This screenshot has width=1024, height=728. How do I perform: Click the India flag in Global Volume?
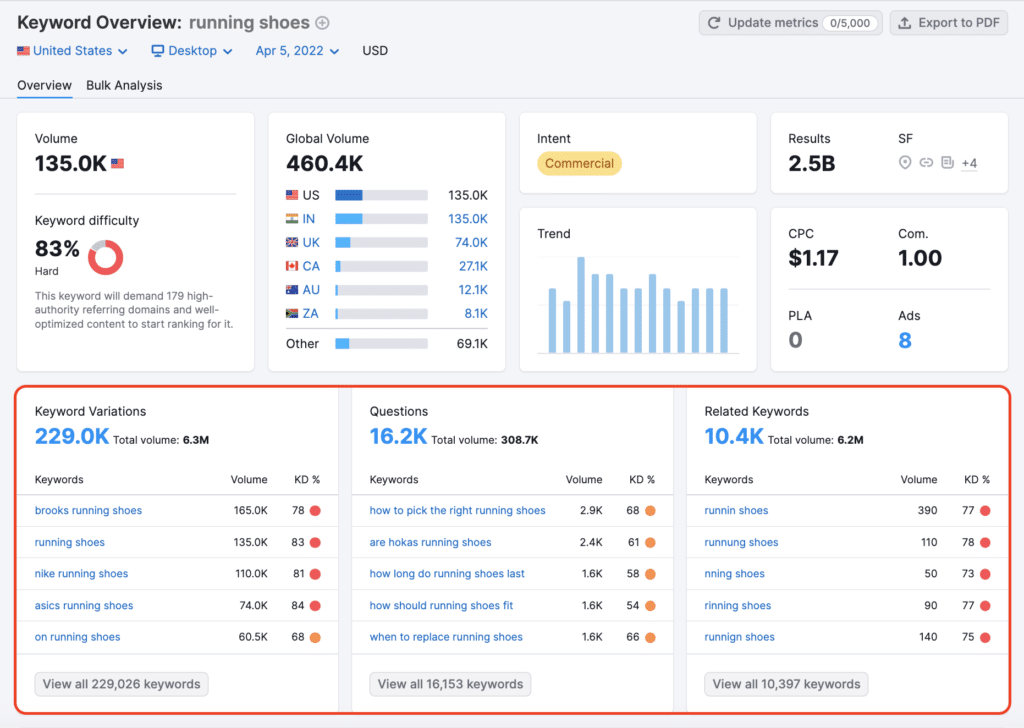[x=292, y=219]
